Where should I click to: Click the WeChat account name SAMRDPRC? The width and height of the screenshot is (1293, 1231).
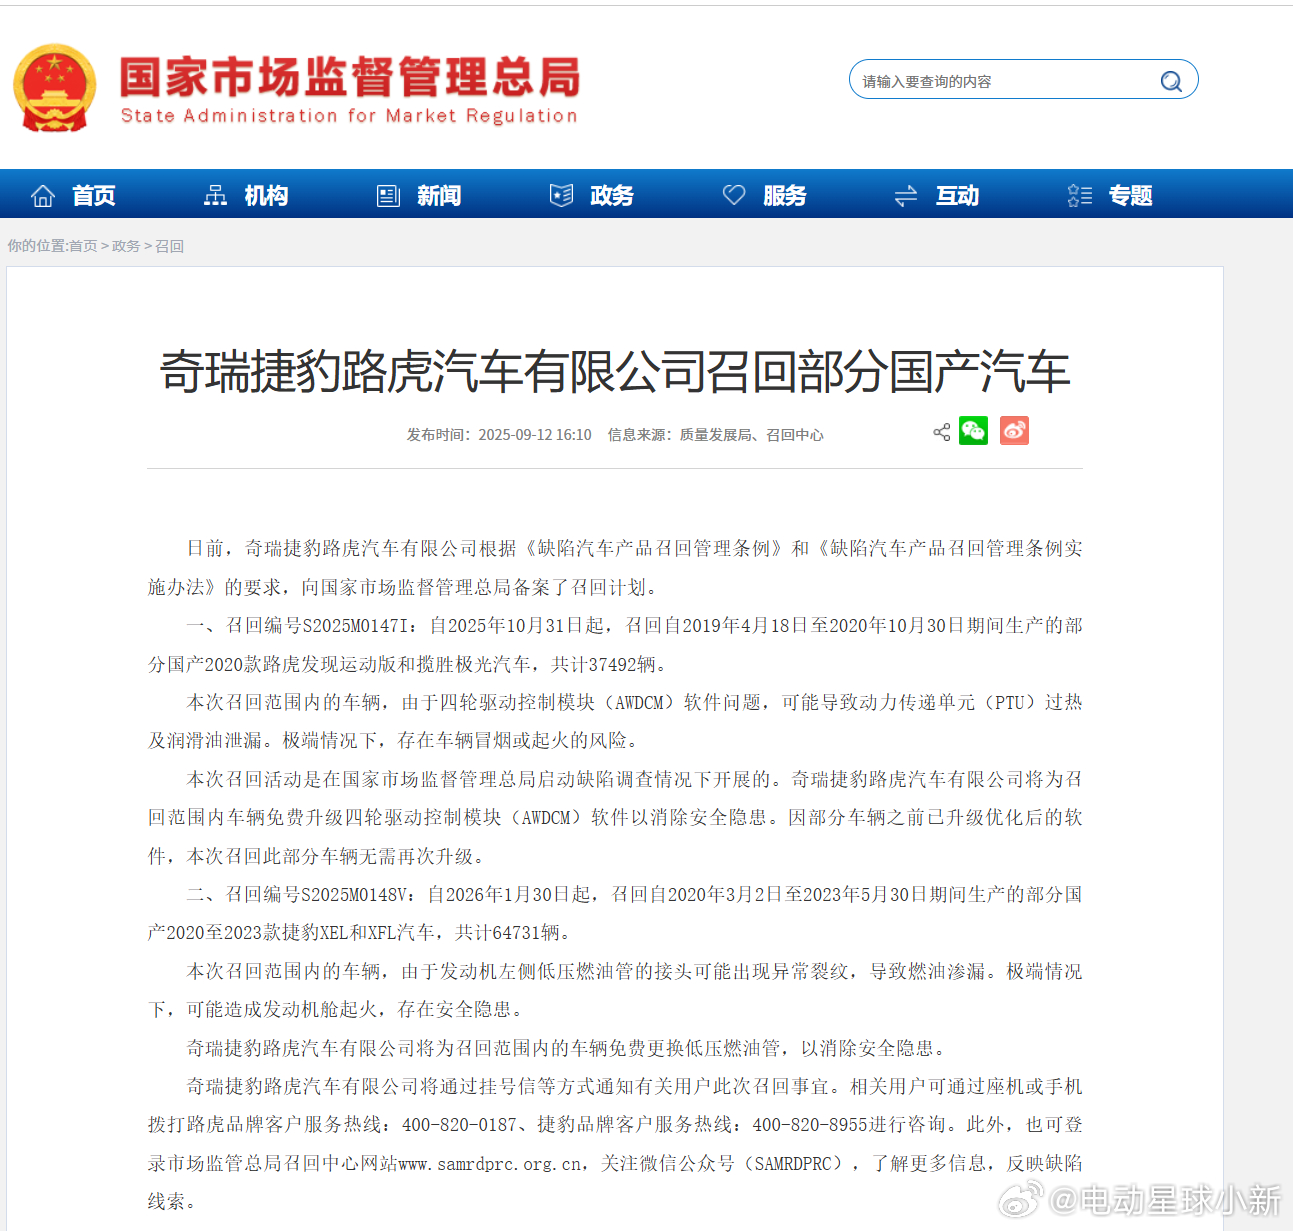pos(792,1164)
